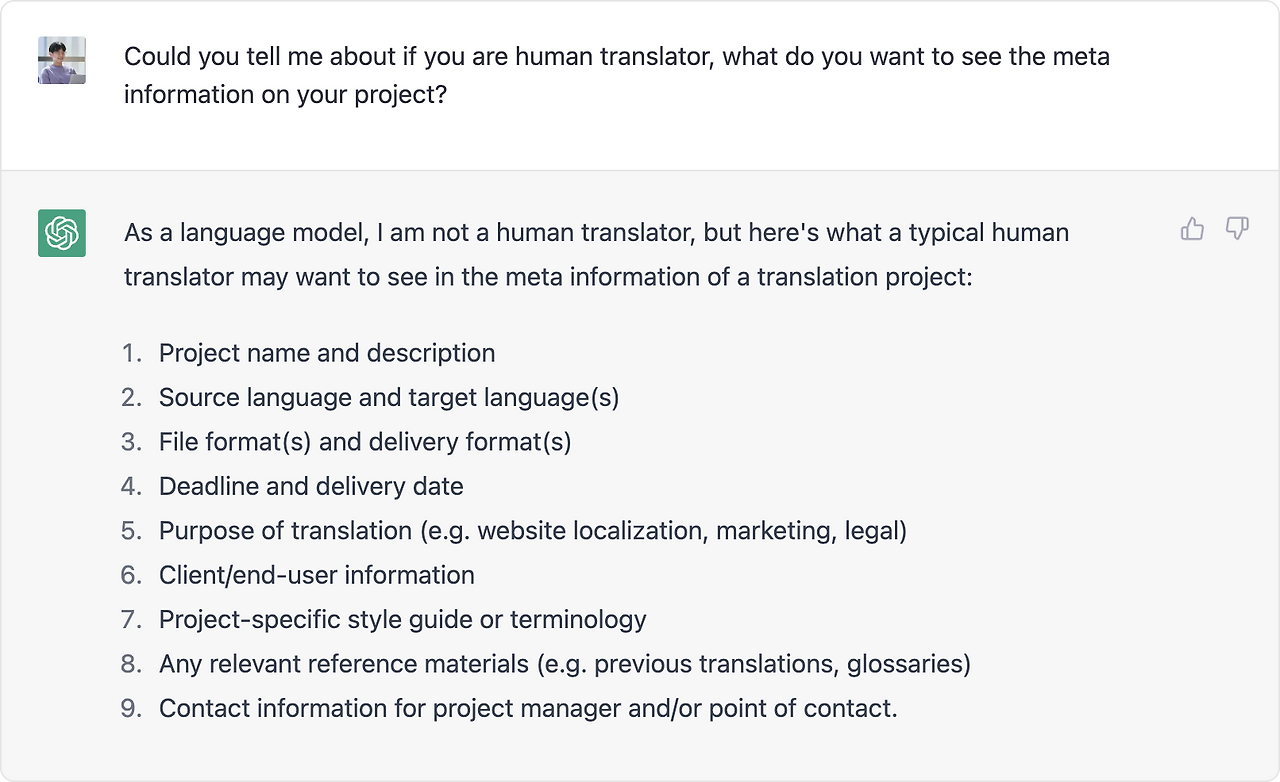Click "Project-specific style guide or terminology" item

tap(403, 619)
